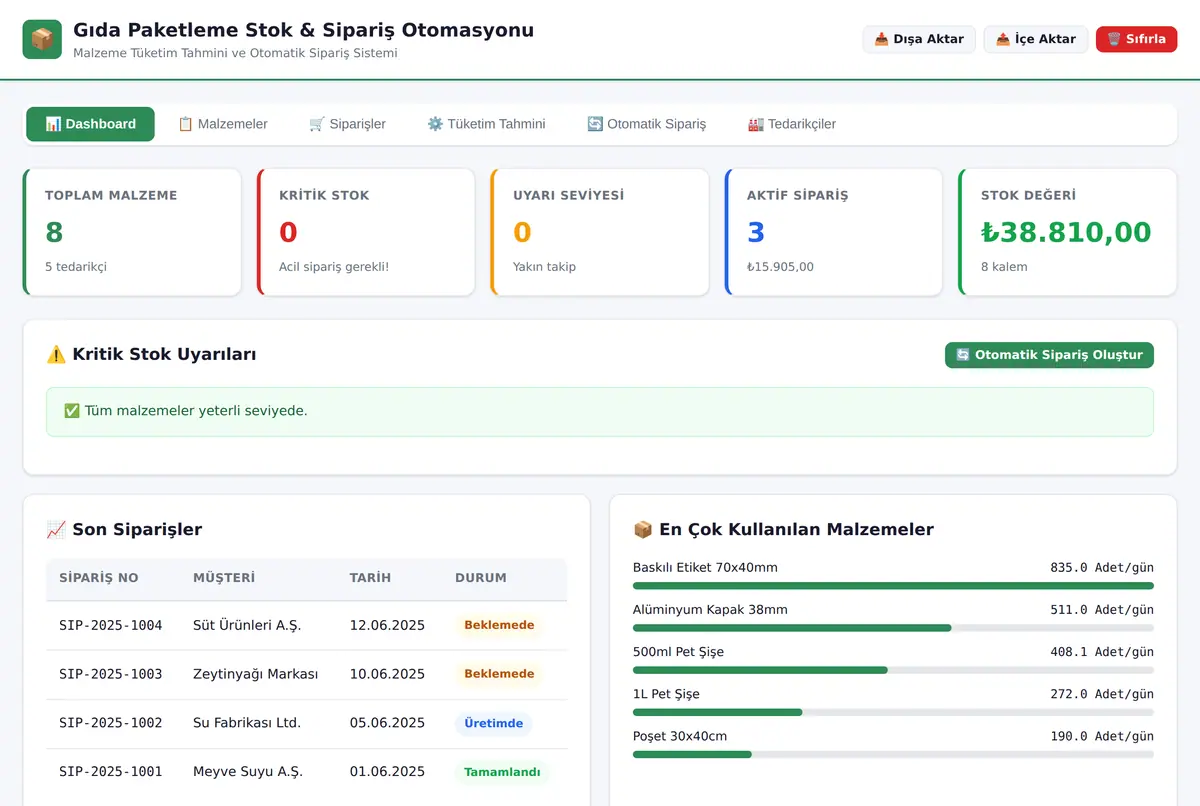Click the 500ml Pet Şişe material label

pos(678,652)
